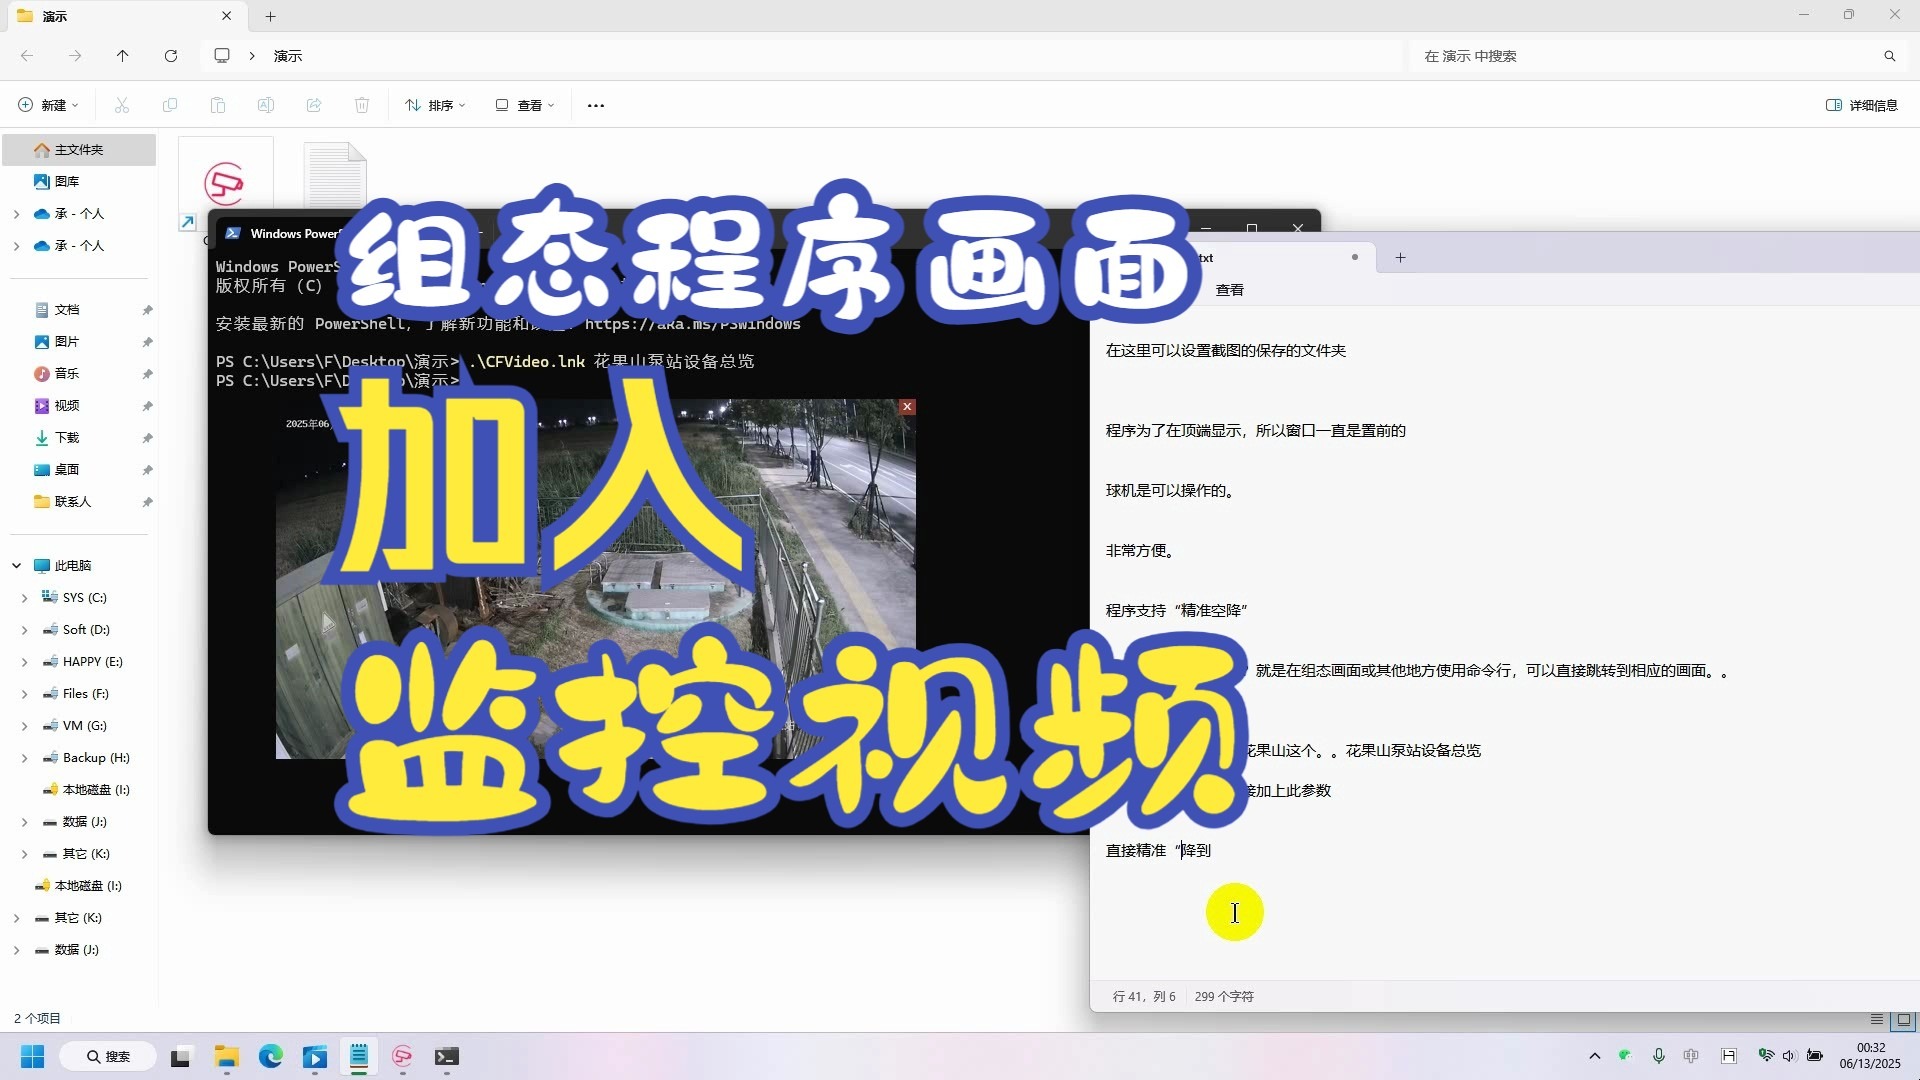Open the 排序 sort options dropdown
Image resolution: width=1920 pixels, height=1080 pixels.
pyautogui.click(x=435, y=105)
